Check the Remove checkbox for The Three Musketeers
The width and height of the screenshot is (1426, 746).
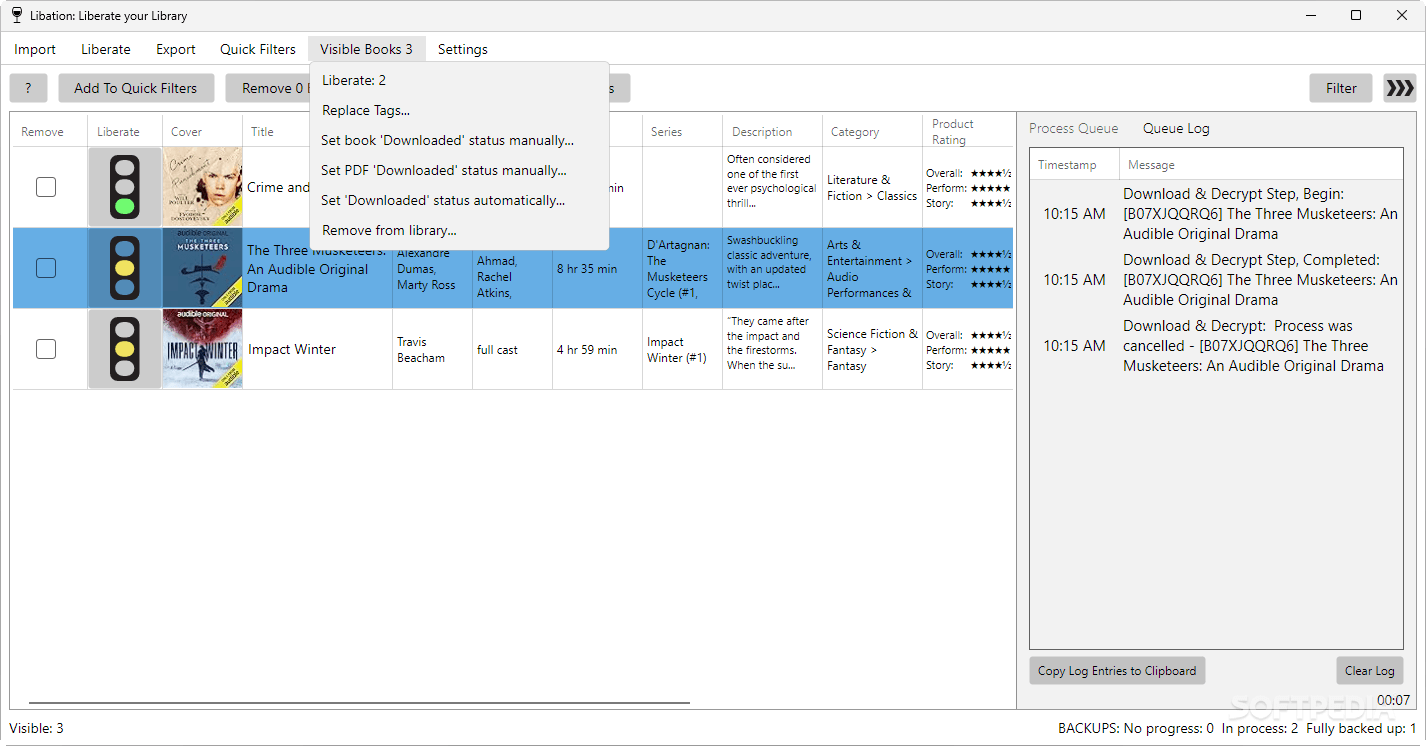click(45, 268)
